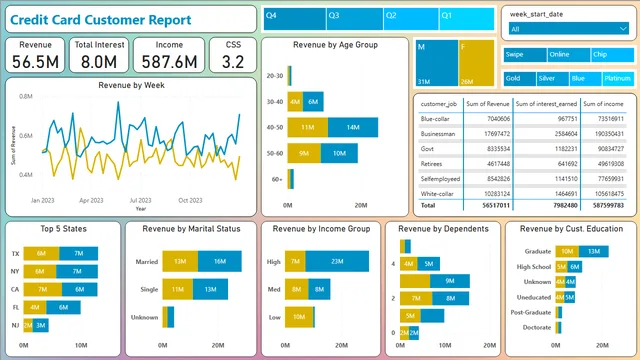Sort table by Sum of income header
Screen dimensions: 640x360
click(603, 104)
